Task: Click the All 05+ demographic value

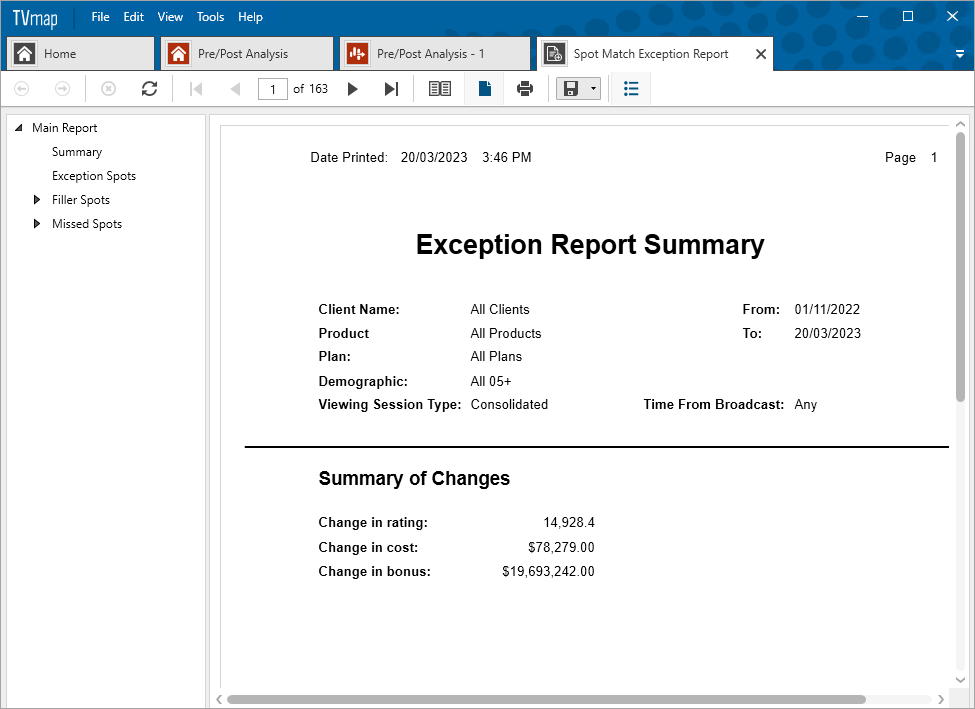Action: 491,381
